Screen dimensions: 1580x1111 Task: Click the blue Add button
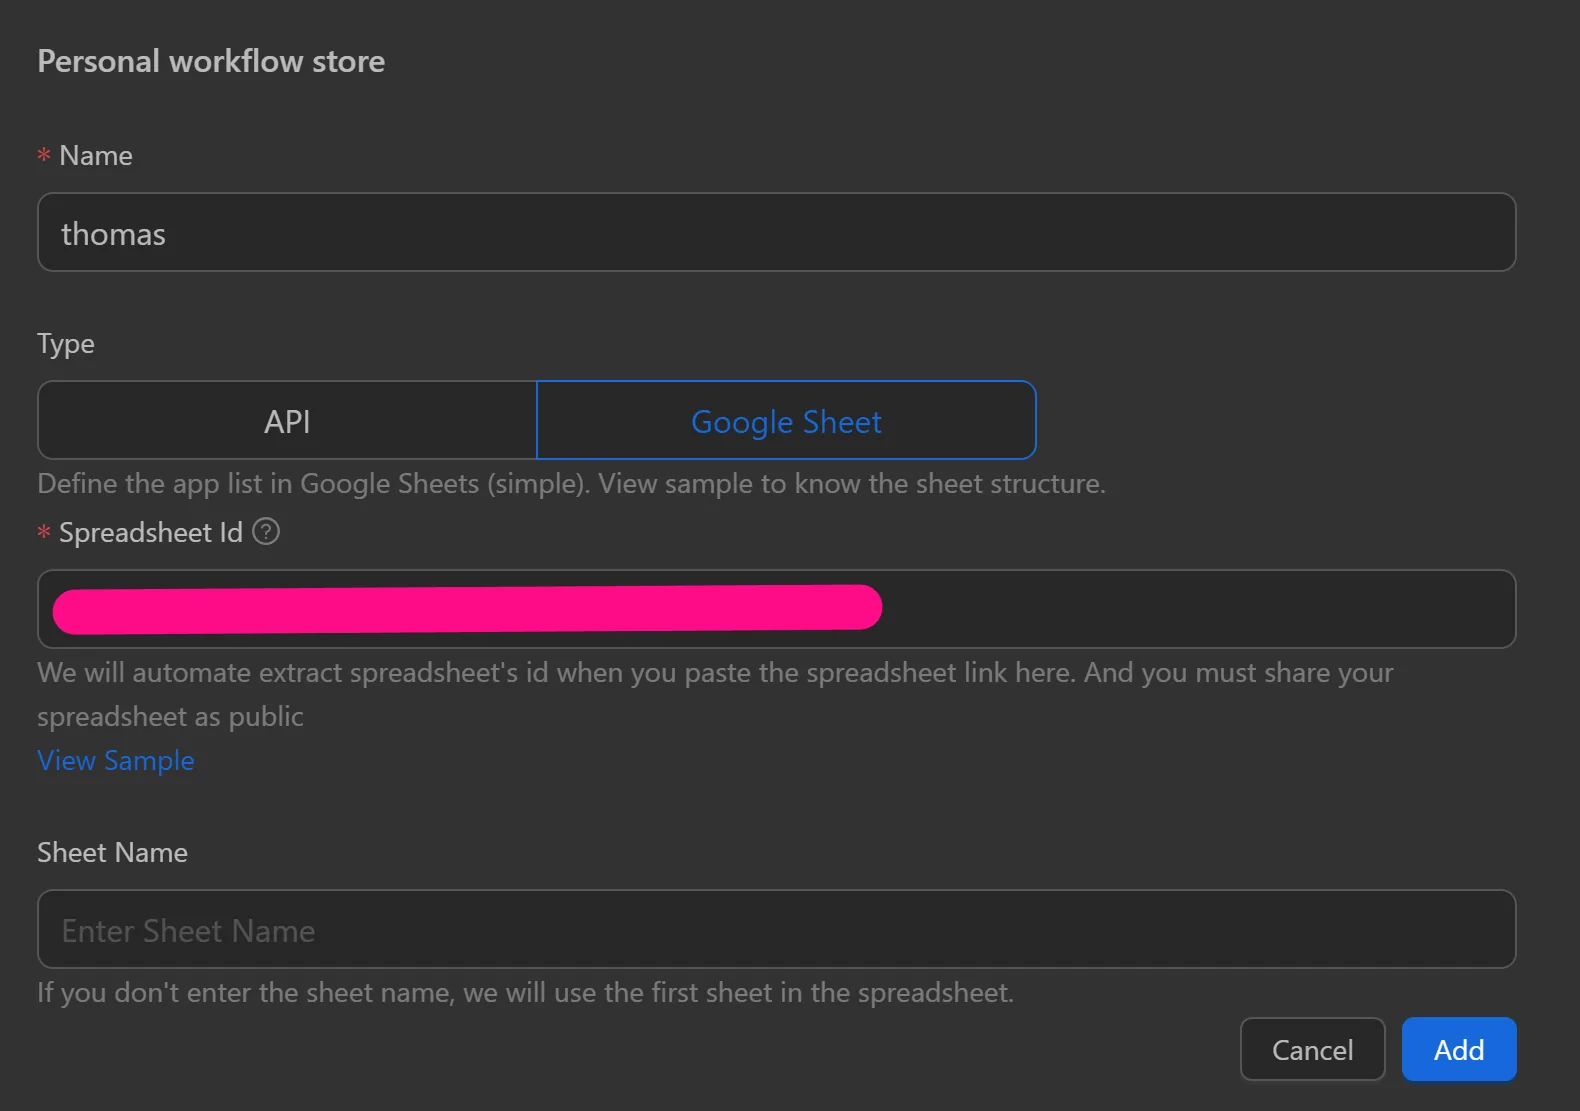click(x=1458, y=1049)
